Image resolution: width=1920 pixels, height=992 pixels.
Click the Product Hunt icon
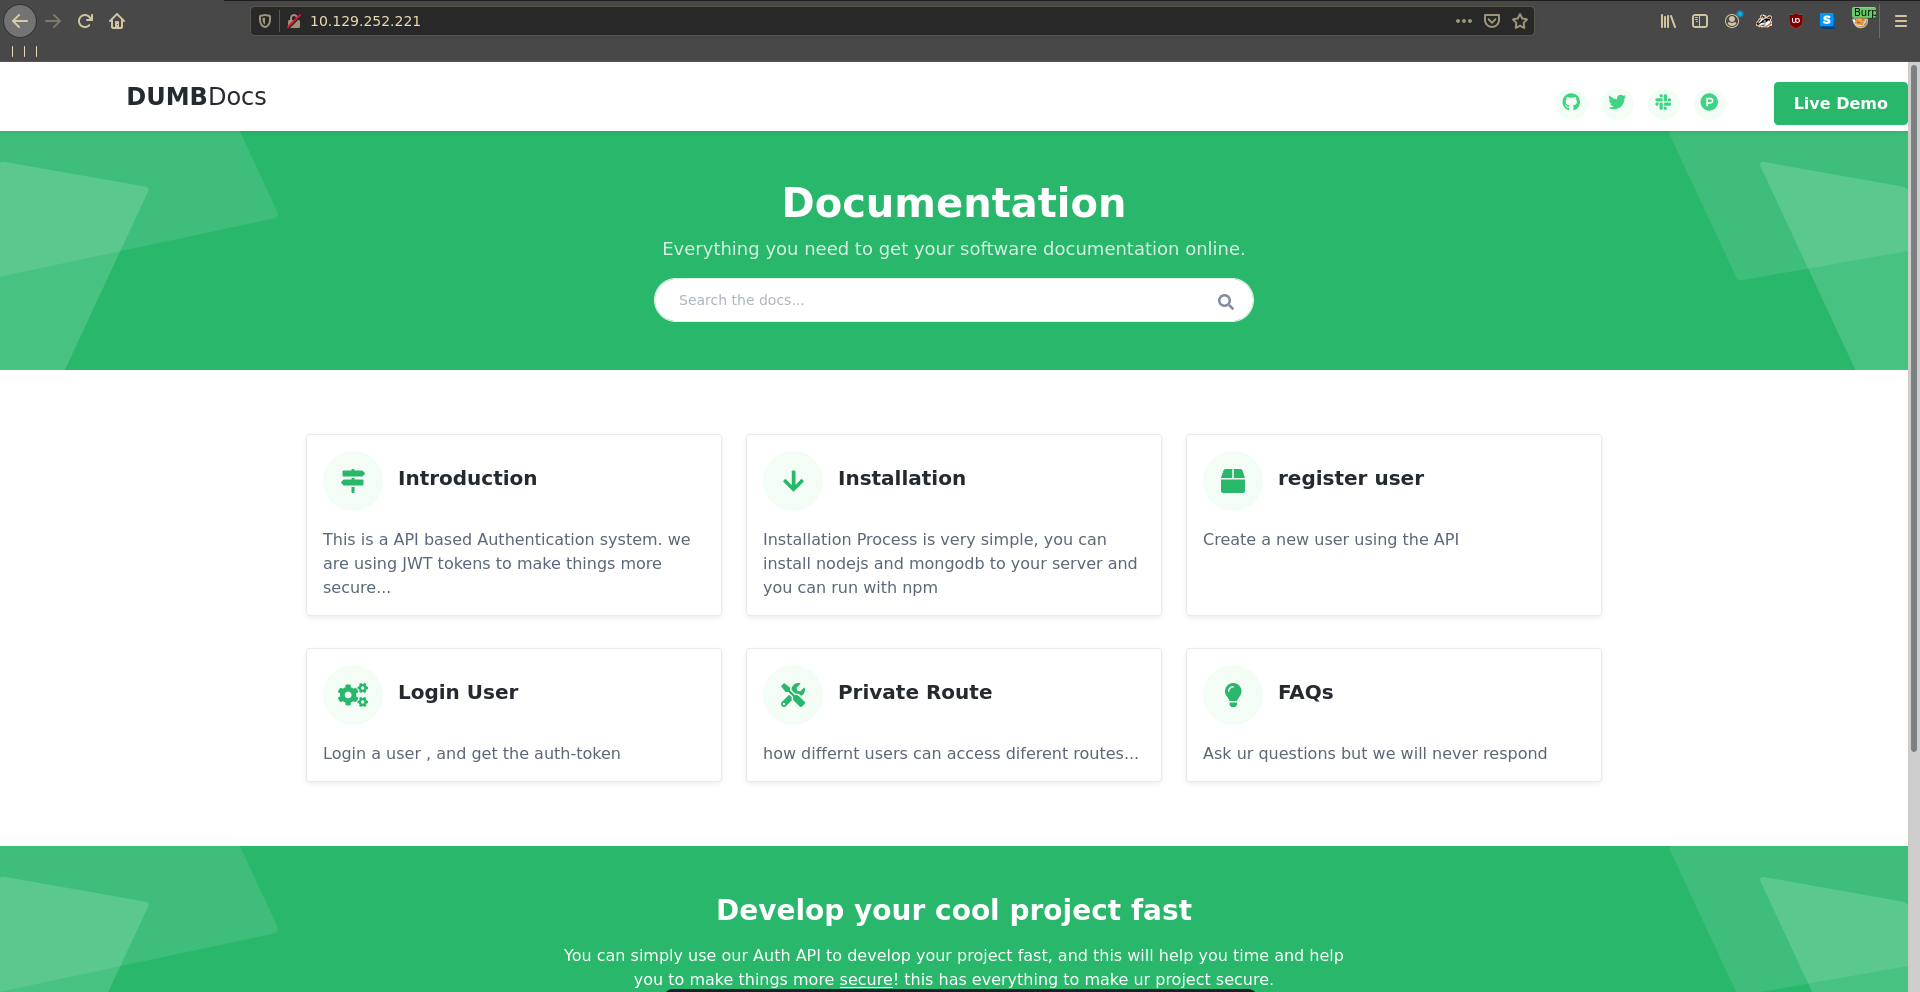tap(1709, 102)
